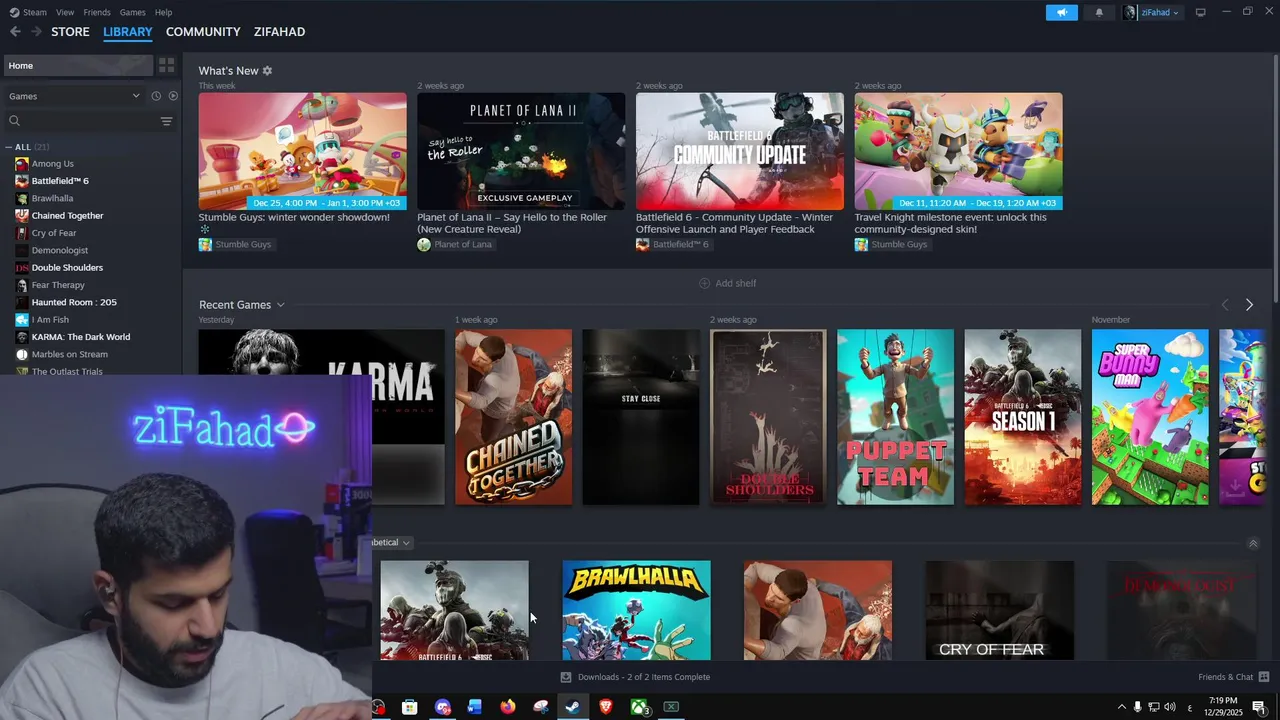
Task: Click the Battlefield 6 link under news
Action: tap(672, 245)
